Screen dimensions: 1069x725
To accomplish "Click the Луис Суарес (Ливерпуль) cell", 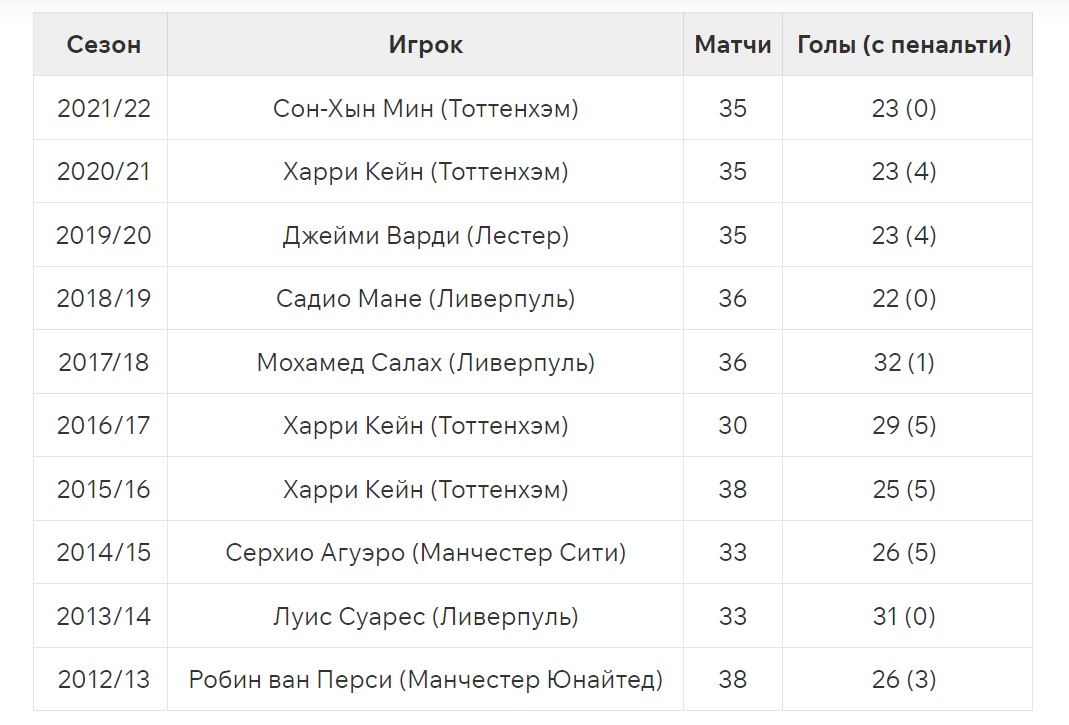I will [426, 616].
